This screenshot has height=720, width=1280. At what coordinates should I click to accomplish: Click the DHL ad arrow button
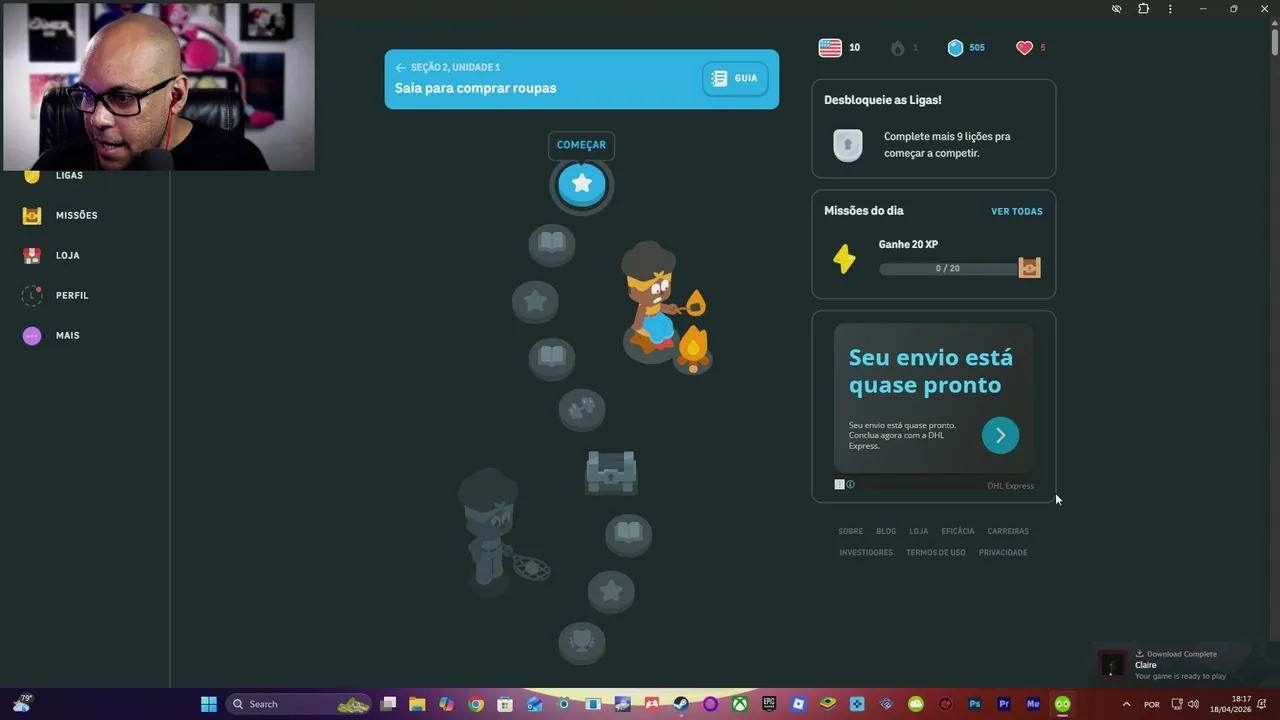[x=1000, y=435]
